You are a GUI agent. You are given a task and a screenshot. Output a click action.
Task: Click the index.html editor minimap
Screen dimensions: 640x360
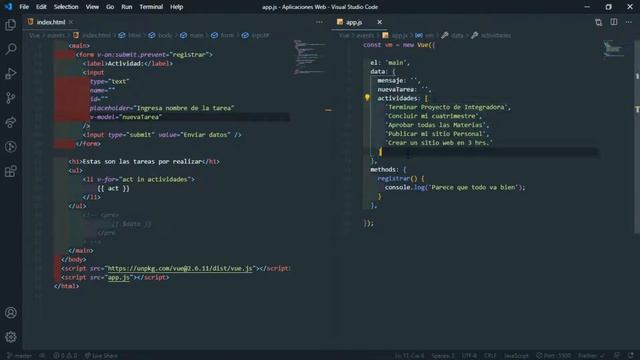(309, 57)
